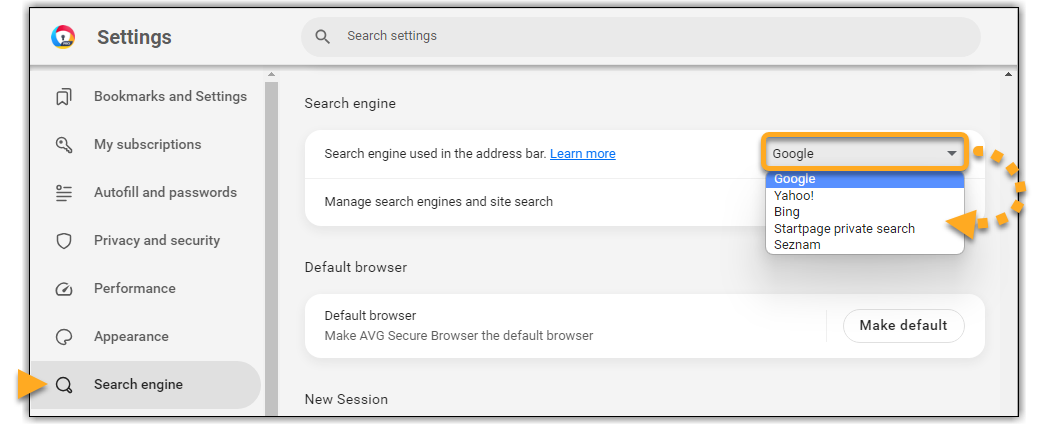Image resolution: width=1050 pixels, height=425 pixels.
Task: Click the Autofill and passwords list icon
Action: click(64, 193)
